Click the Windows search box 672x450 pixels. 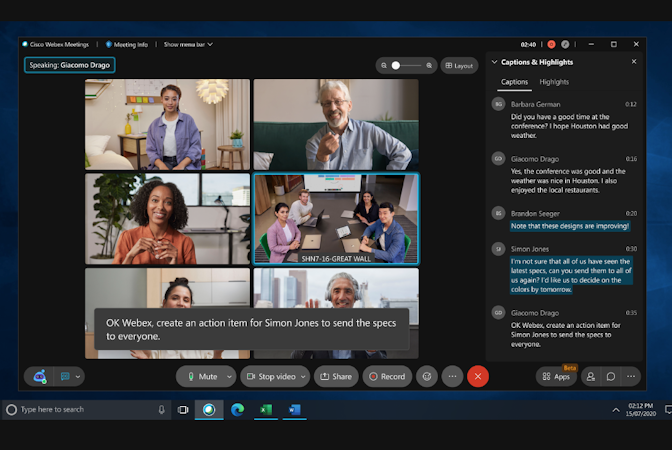pyautogui.click(x=87, y=410)
